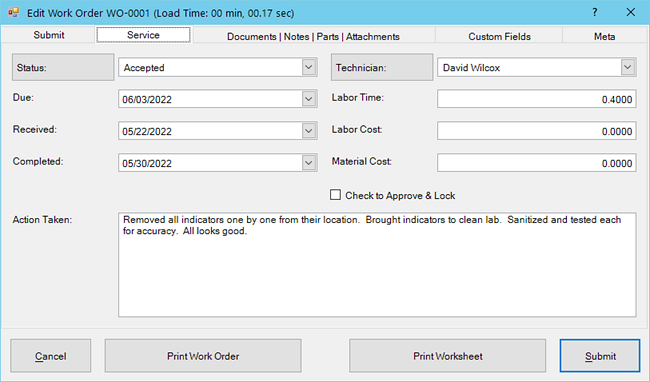Click the 'Action Taken:' label

click(x=42, y=220)
